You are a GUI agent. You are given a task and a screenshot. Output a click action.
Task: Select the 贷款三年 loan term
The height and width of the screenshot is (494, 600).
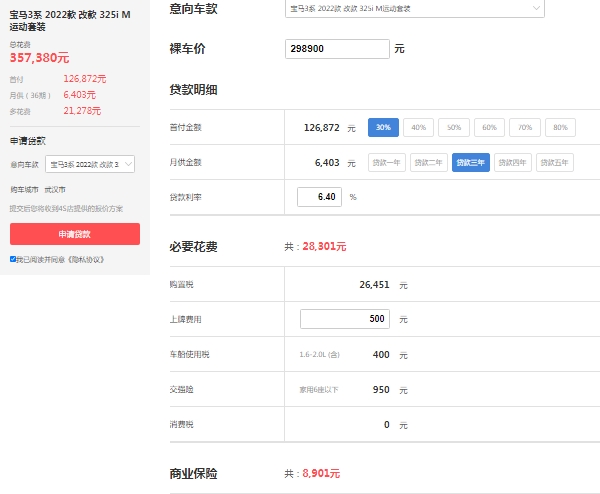point(471,162)
